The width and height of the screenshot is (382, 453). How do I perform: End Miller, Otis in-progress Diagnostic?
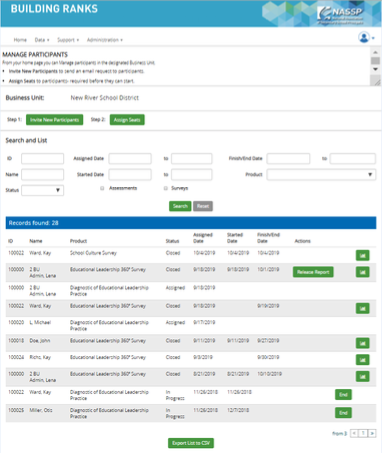point(343,413)
